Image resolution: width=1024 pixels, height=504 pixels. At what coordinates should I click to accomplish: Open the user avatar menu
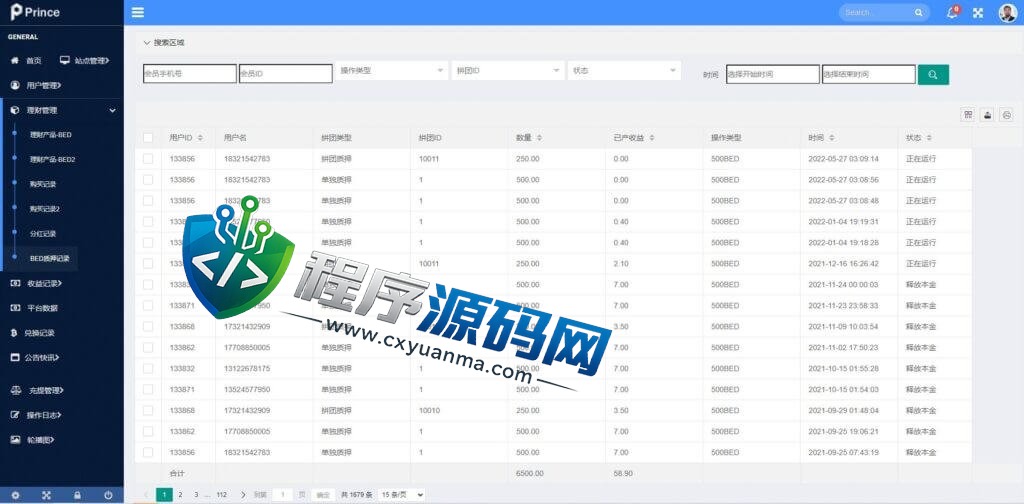[1008, 12]
